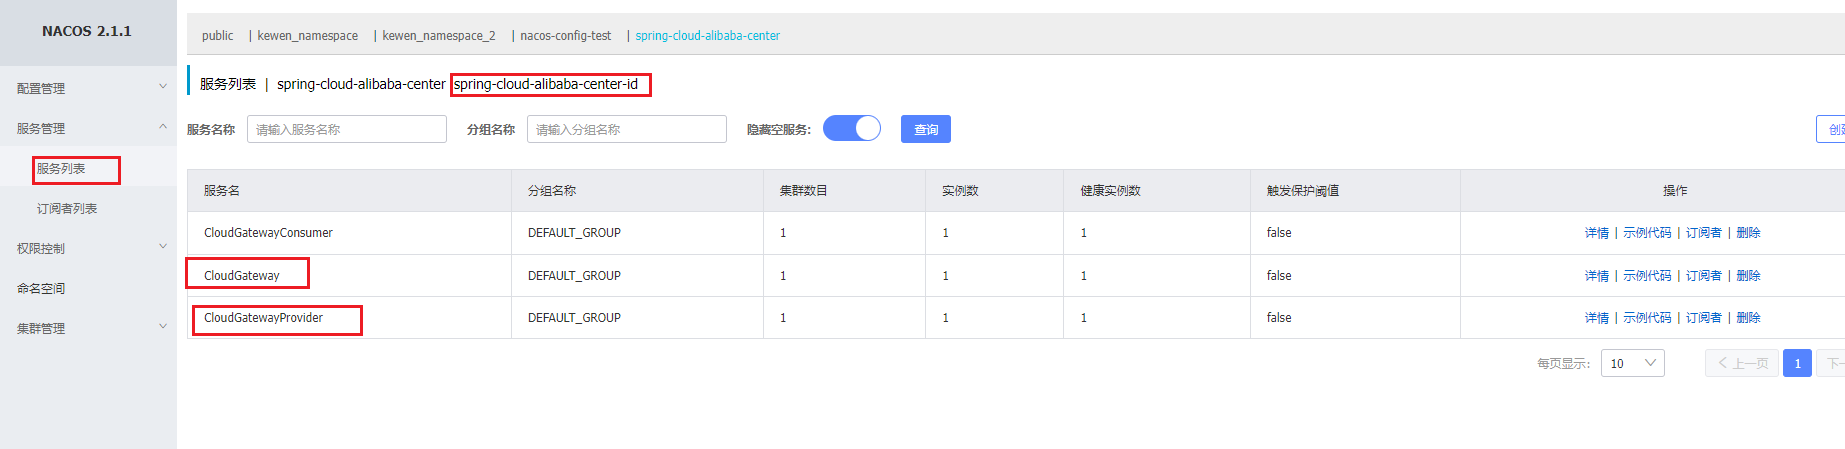Open 详情 for CloudGatewayProvider
This screenshot has height=449, width=1845.
pos(1597,318)
